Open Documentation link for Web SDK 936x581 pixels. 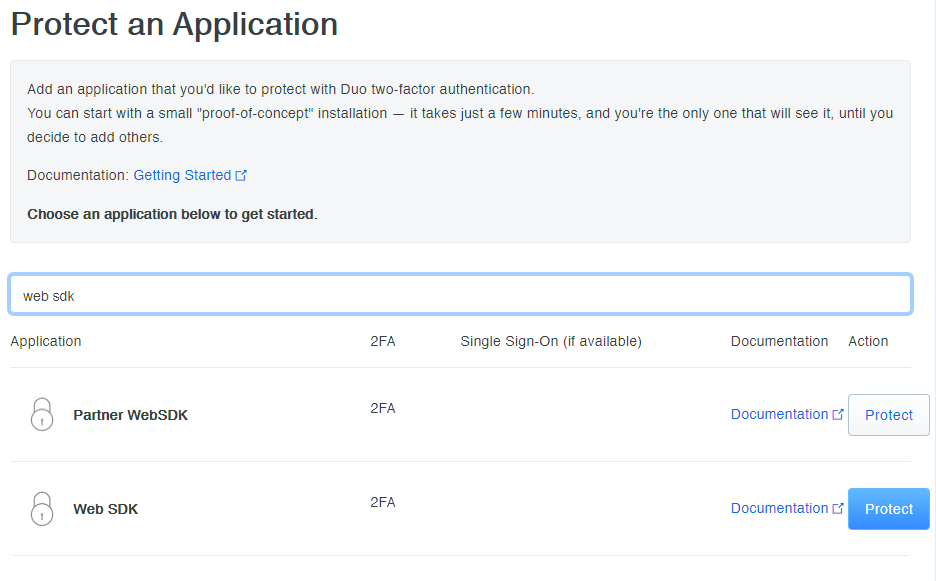pyautogui.click(x=779, y=508)
